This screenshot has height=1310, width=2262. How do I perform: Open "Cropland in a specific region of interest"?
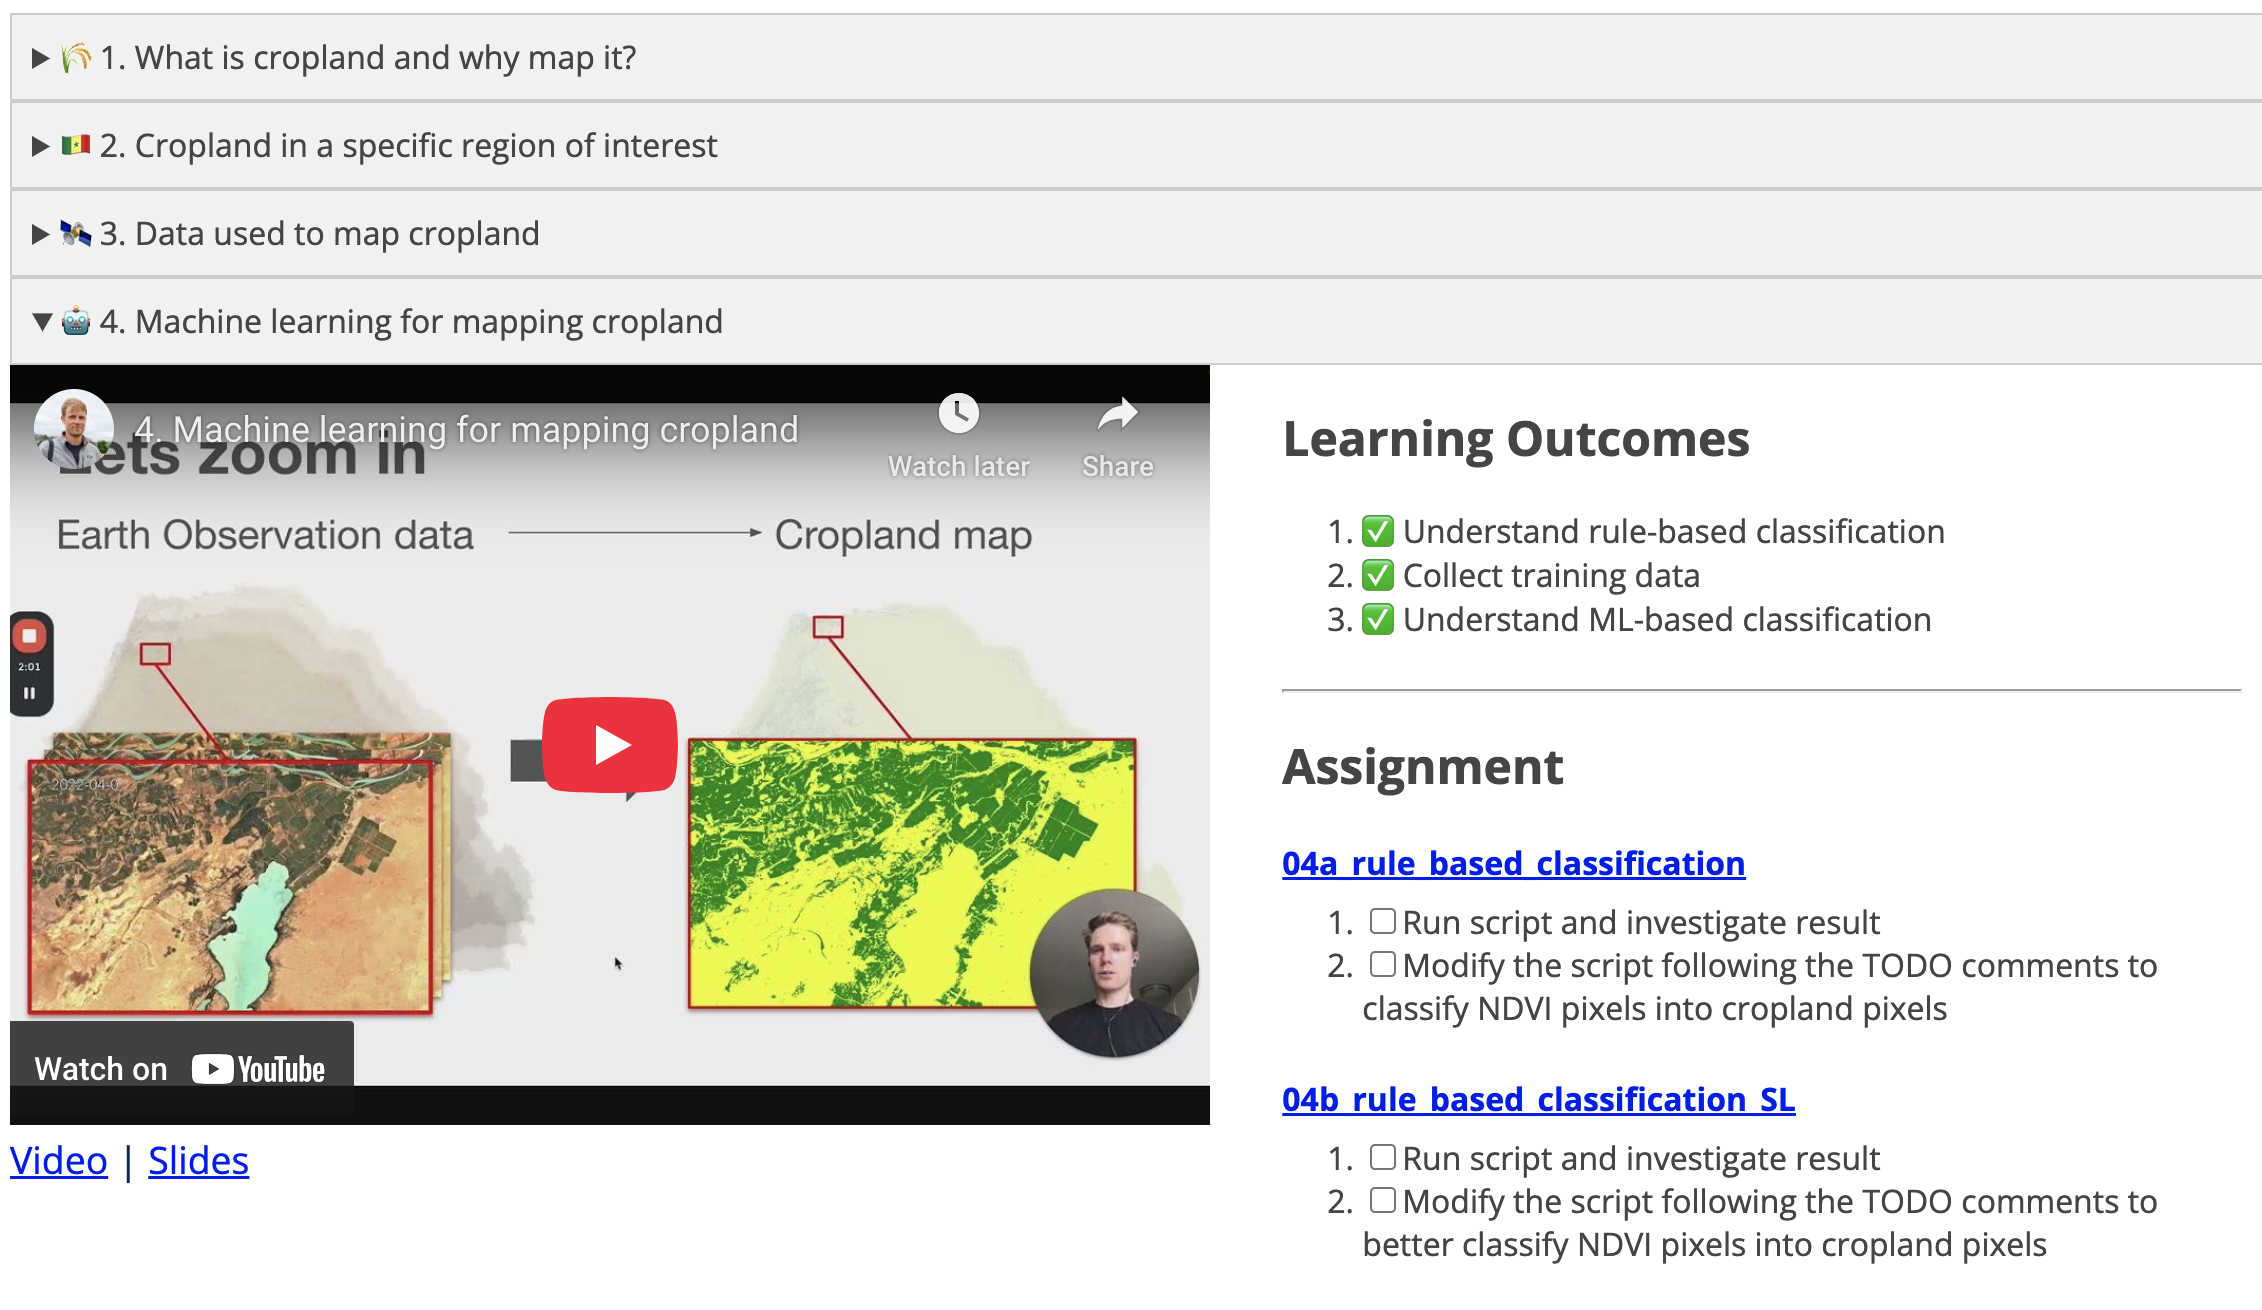[x=1136, y=146]
